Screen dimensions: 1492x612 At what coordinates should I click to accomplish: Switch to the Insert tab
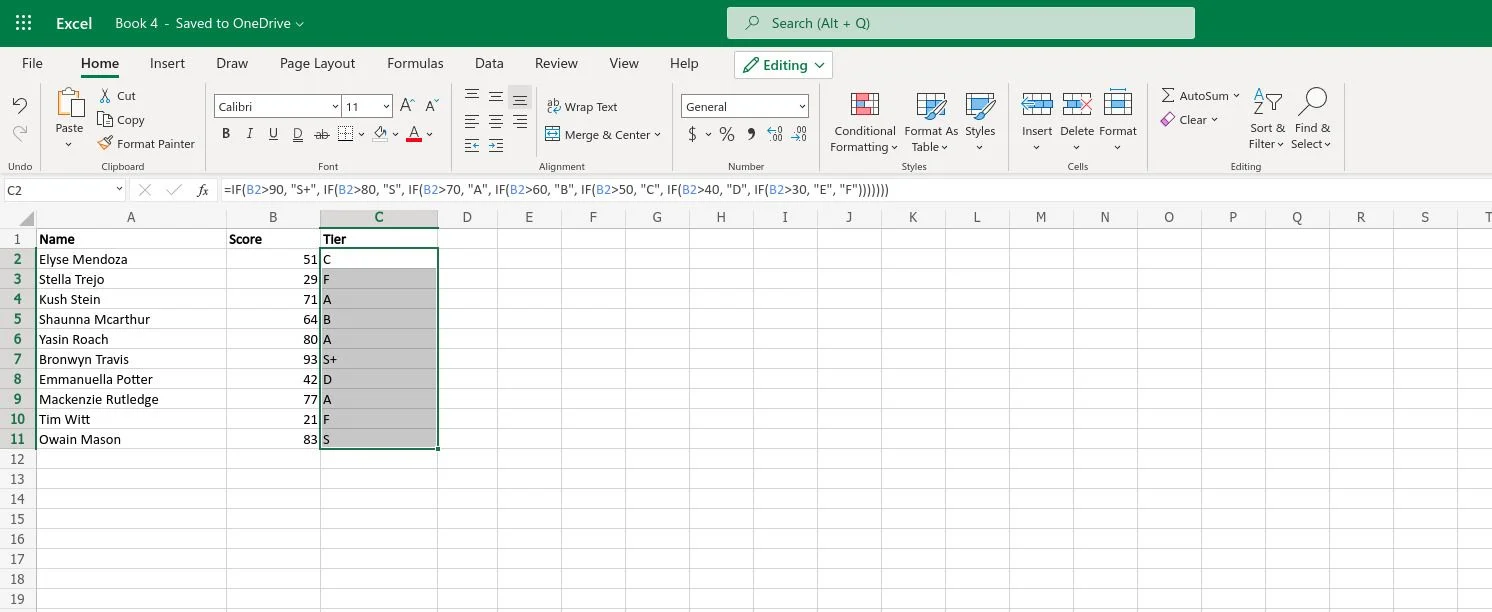point(167,63)
